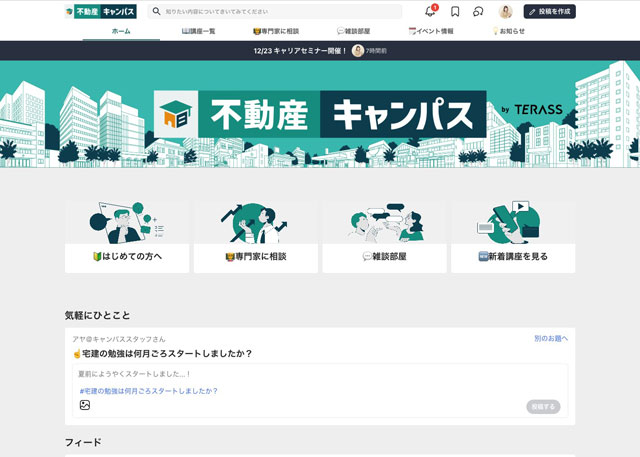Click the hashtag 宅建の勉強 link
Image resolution: width=640 pixels, height=457 pixels.
tap(149, 391)
